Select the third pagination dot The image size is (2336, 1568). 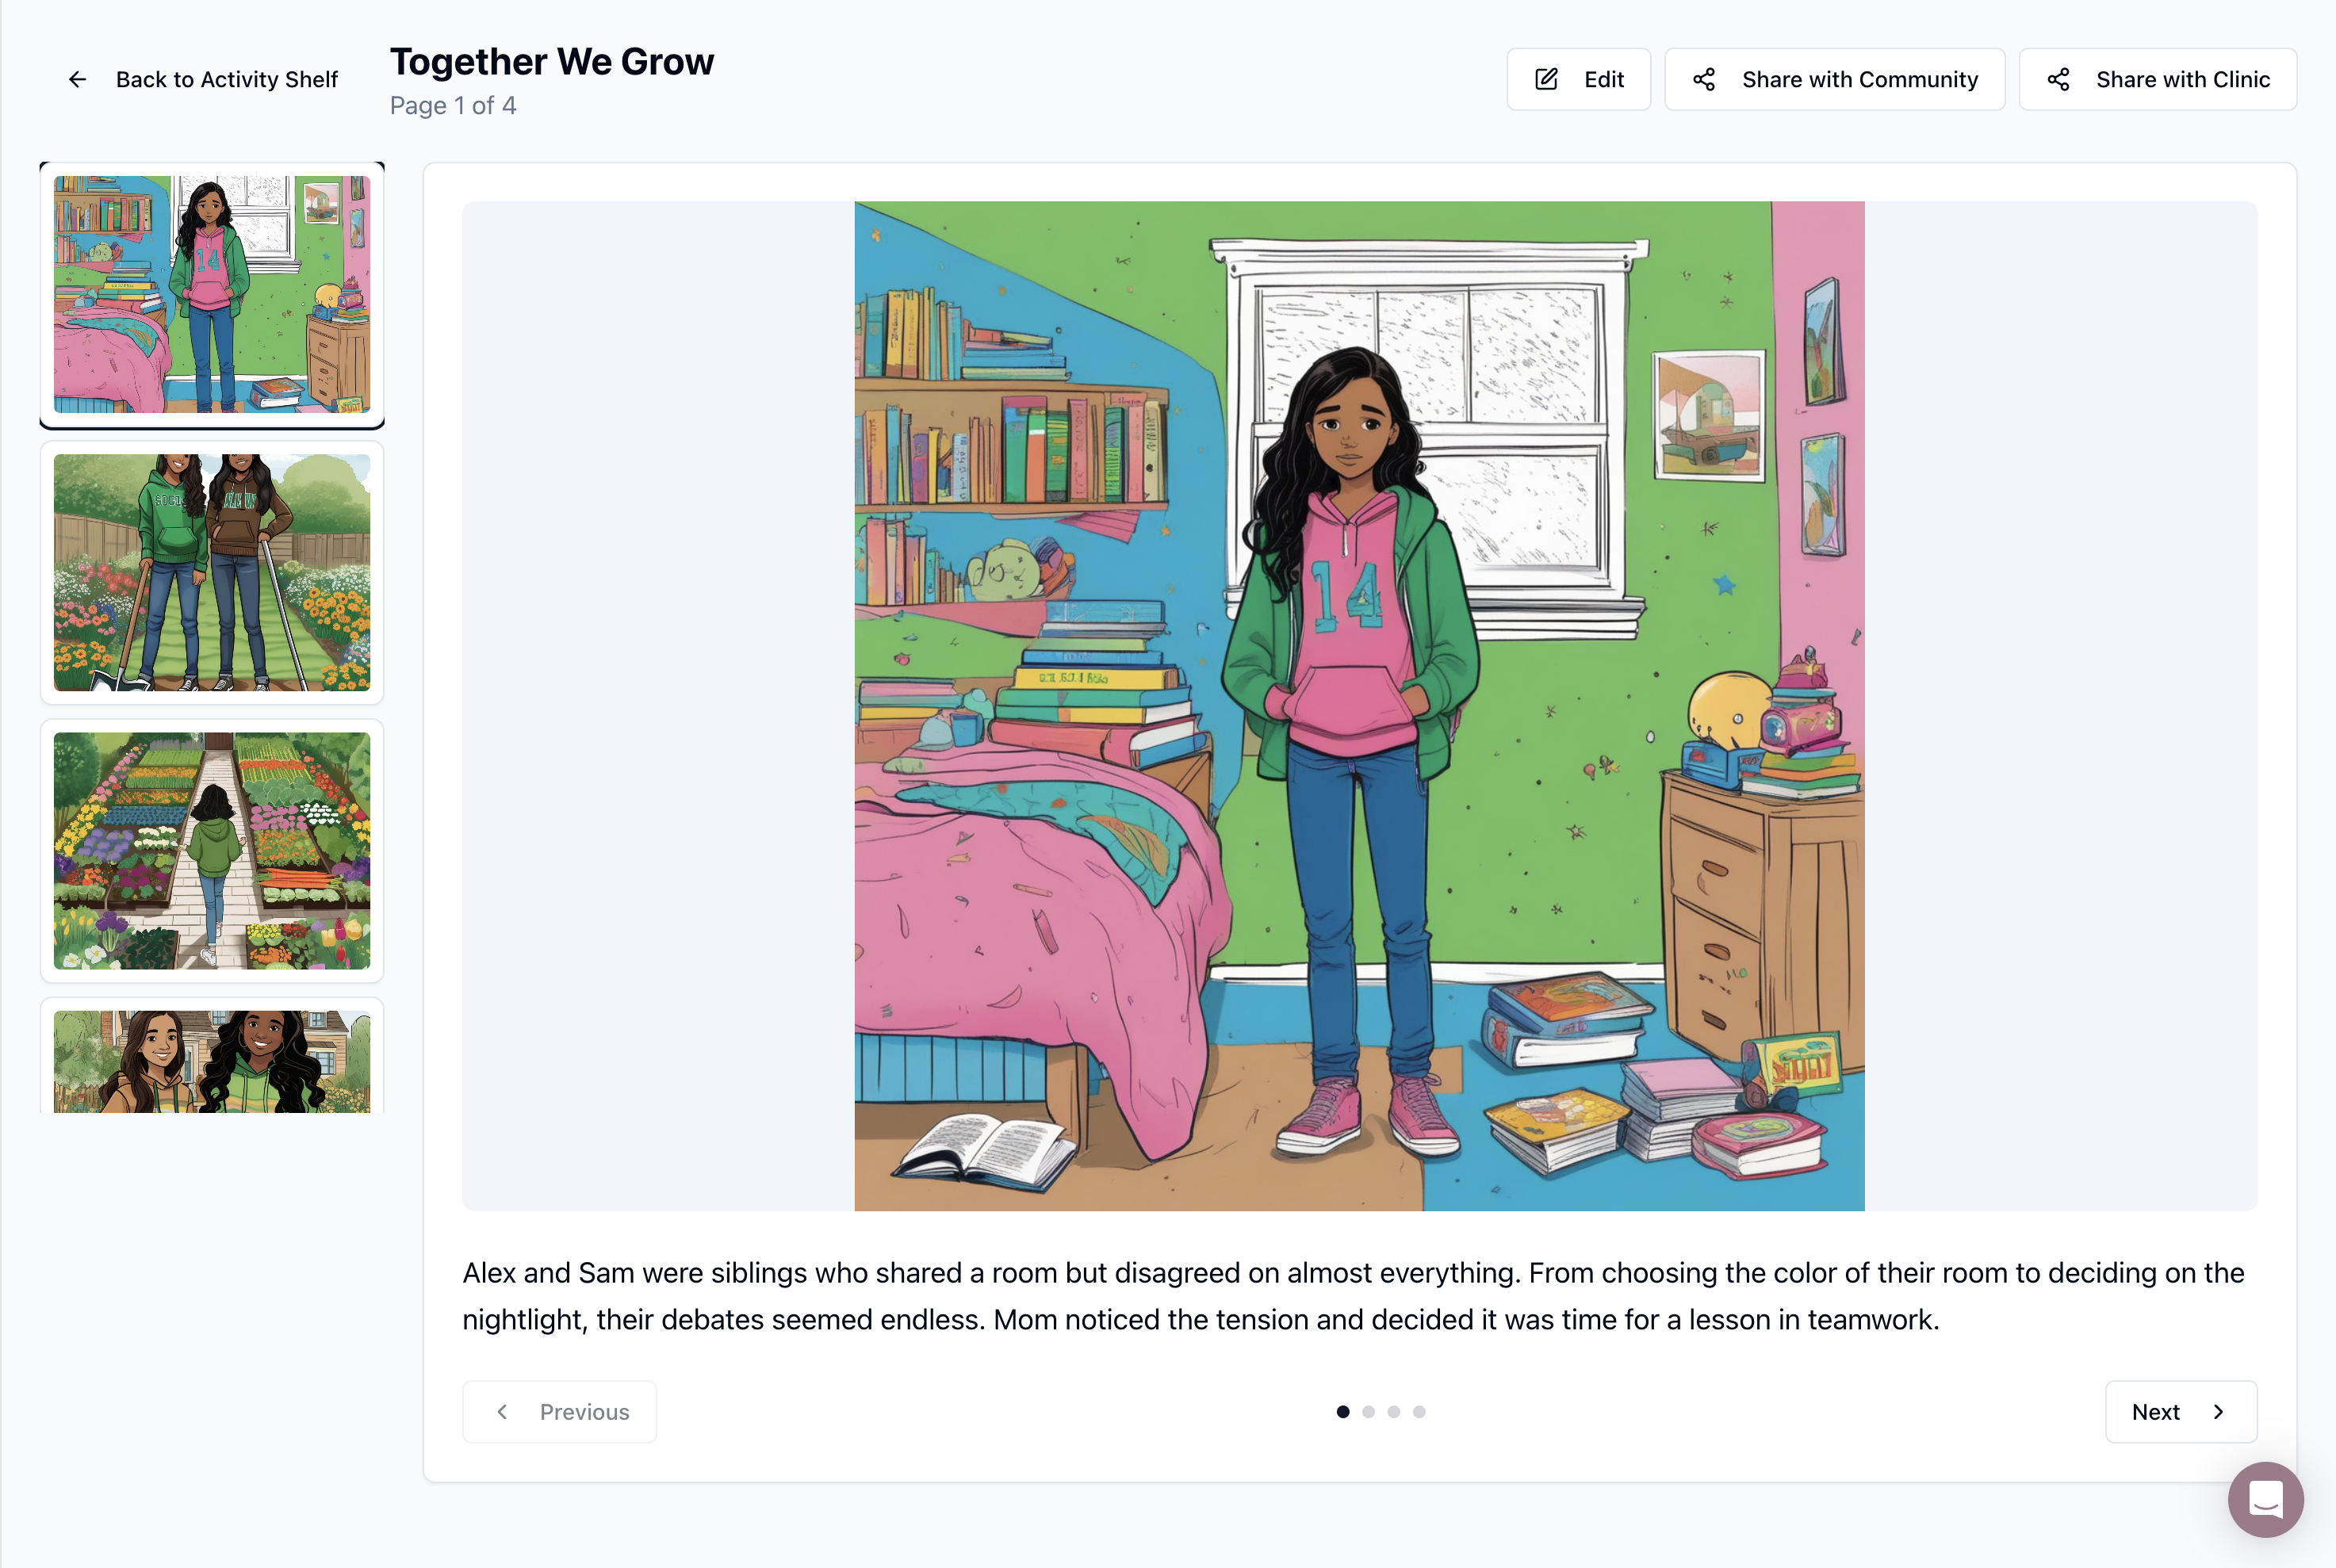(x=1394, y=1412)
